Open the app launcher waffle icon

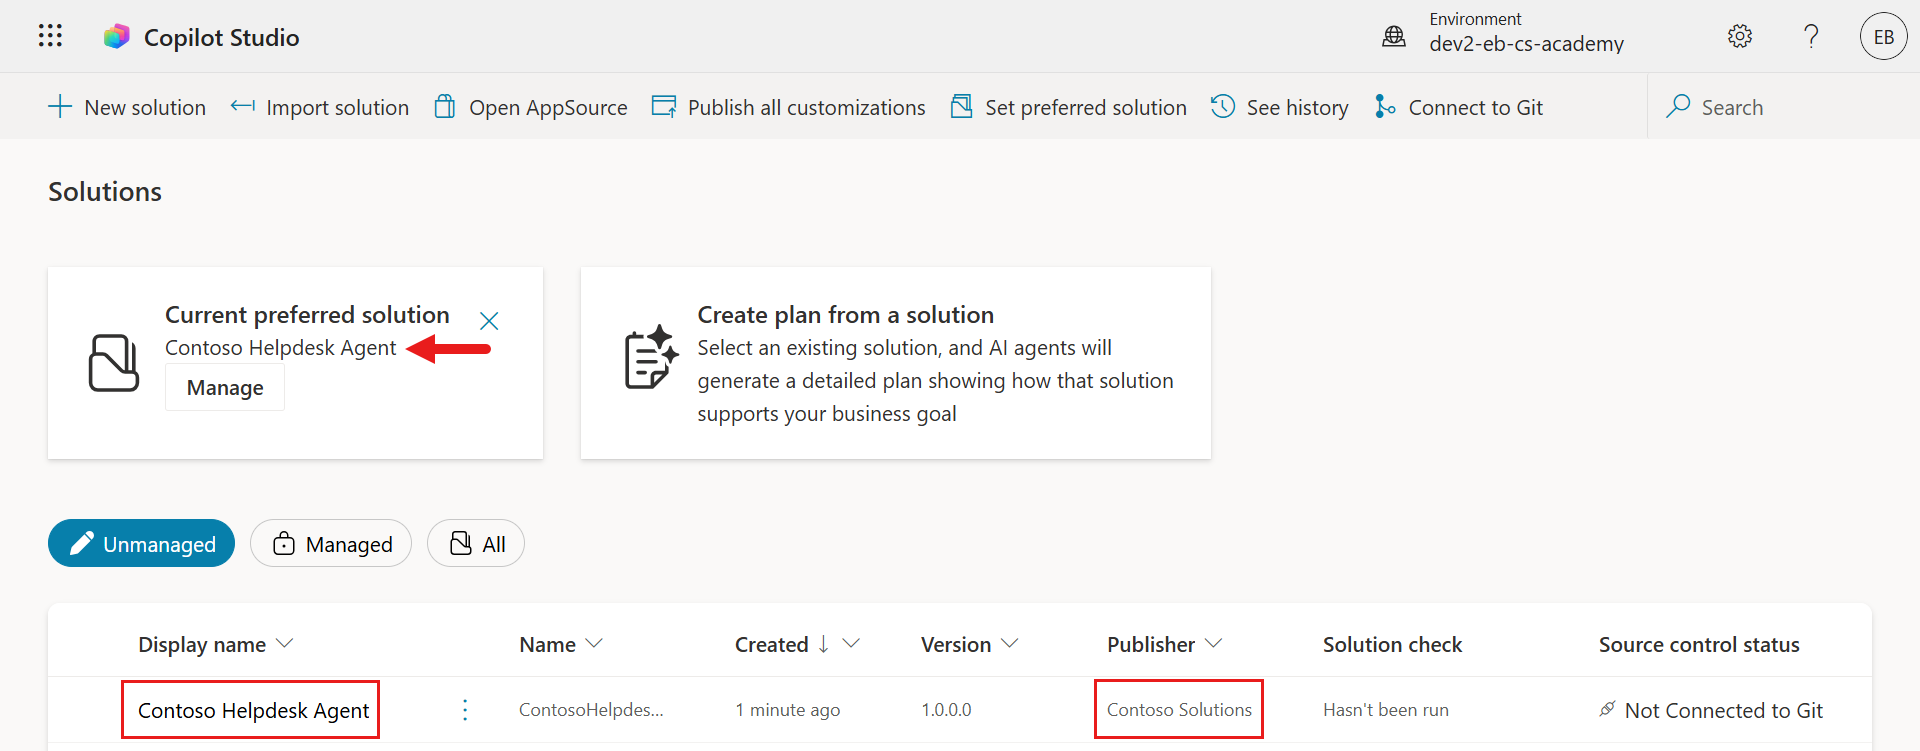click(x=50, y=36)
